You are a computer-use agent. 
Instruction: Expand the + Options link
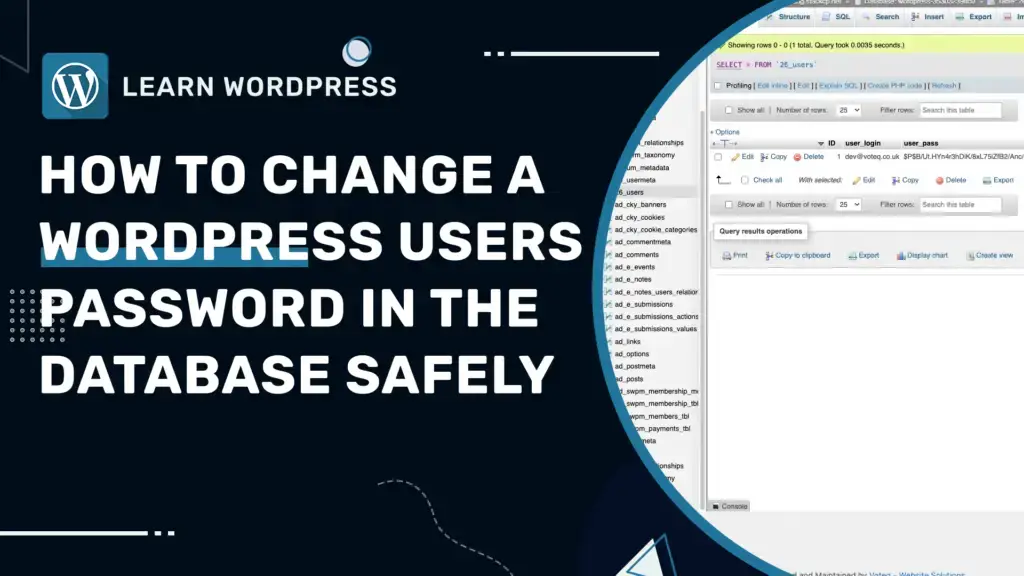pyautogui.click(x=725, y=132)
